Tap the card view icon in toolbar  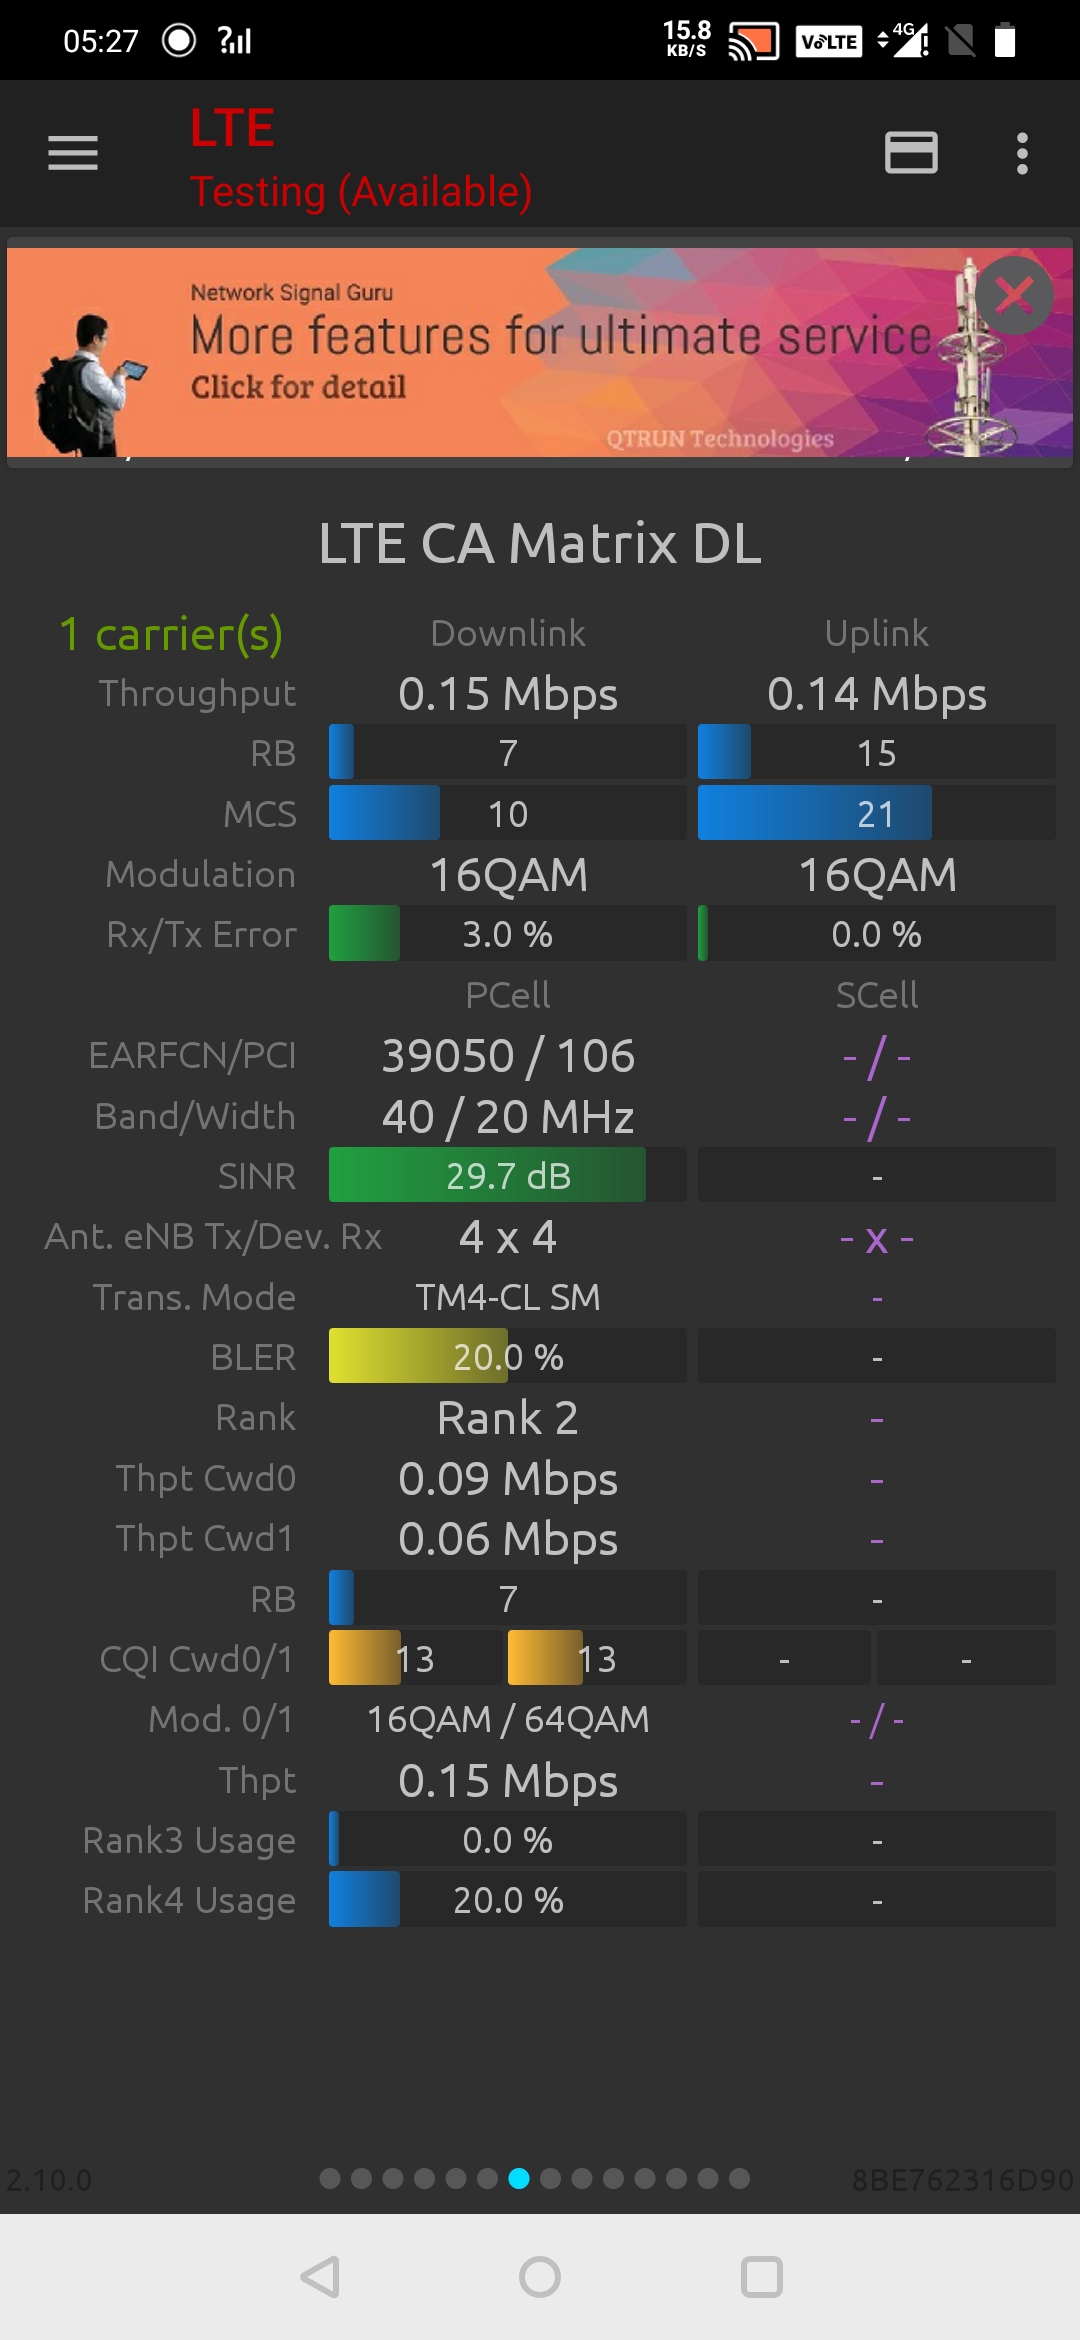click(x=911, y=153)
